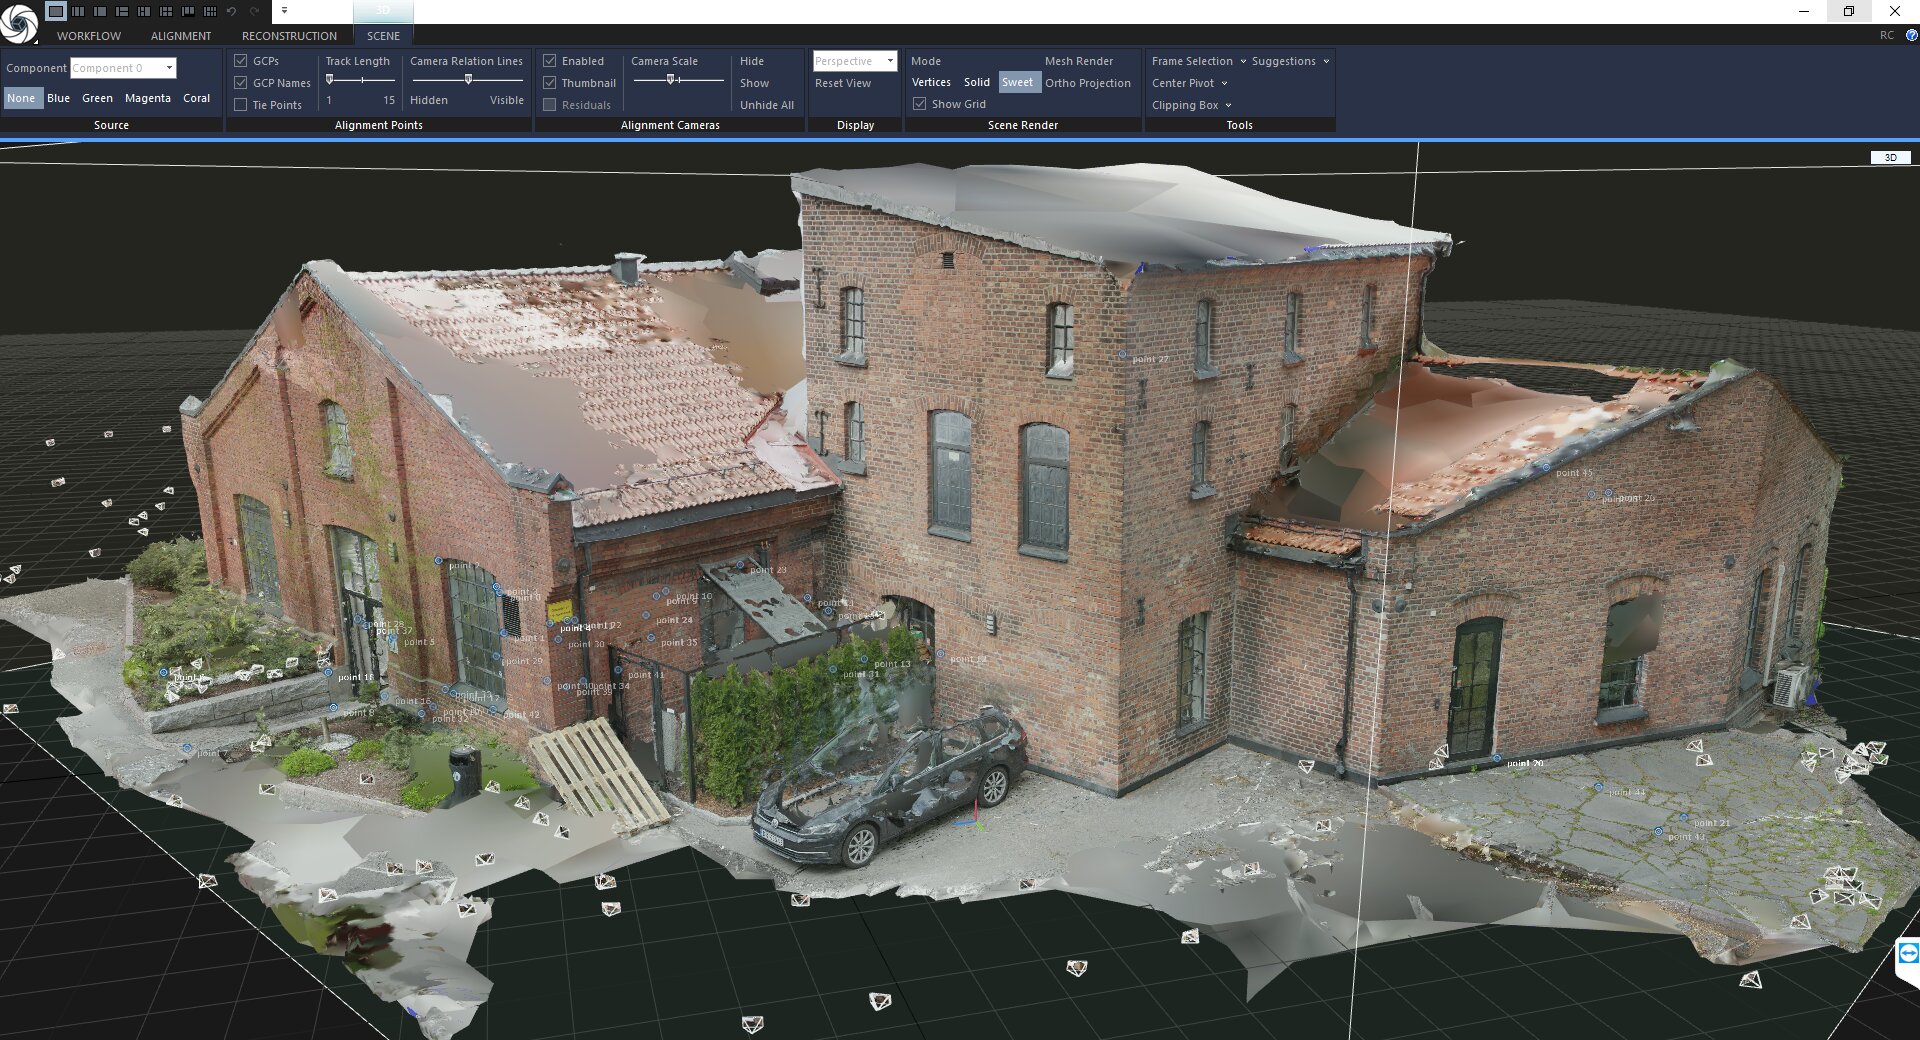
Task: Expand the Frame Selection menu
Action: click(1198, 61)
